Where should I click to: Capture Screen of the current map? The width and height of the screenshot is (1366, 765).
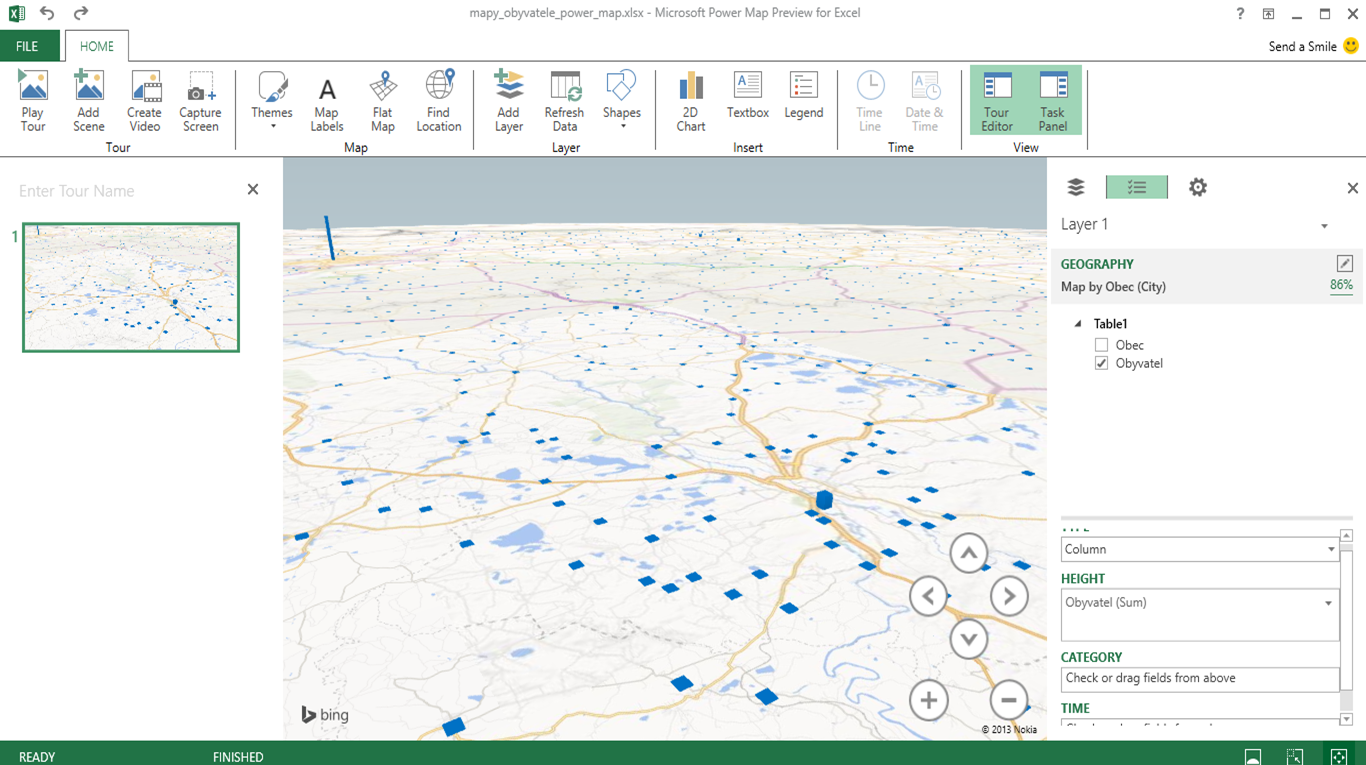[200, 101]
